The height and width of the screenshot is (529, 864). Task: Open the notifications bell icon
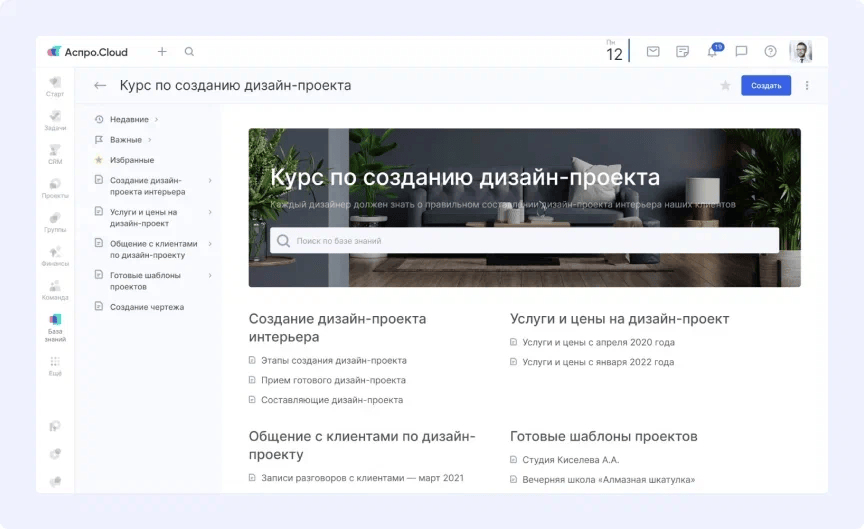coord(712,52)
